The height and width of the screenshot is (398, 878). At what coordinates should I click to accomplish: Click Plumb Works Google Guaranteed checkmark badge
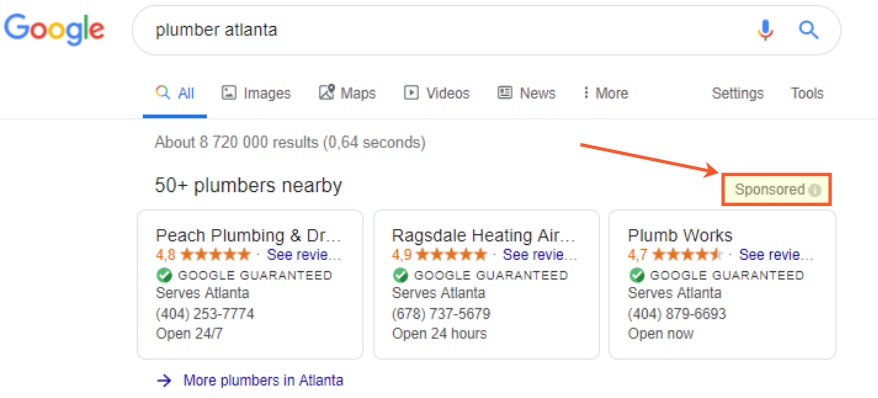pos(636,275)
